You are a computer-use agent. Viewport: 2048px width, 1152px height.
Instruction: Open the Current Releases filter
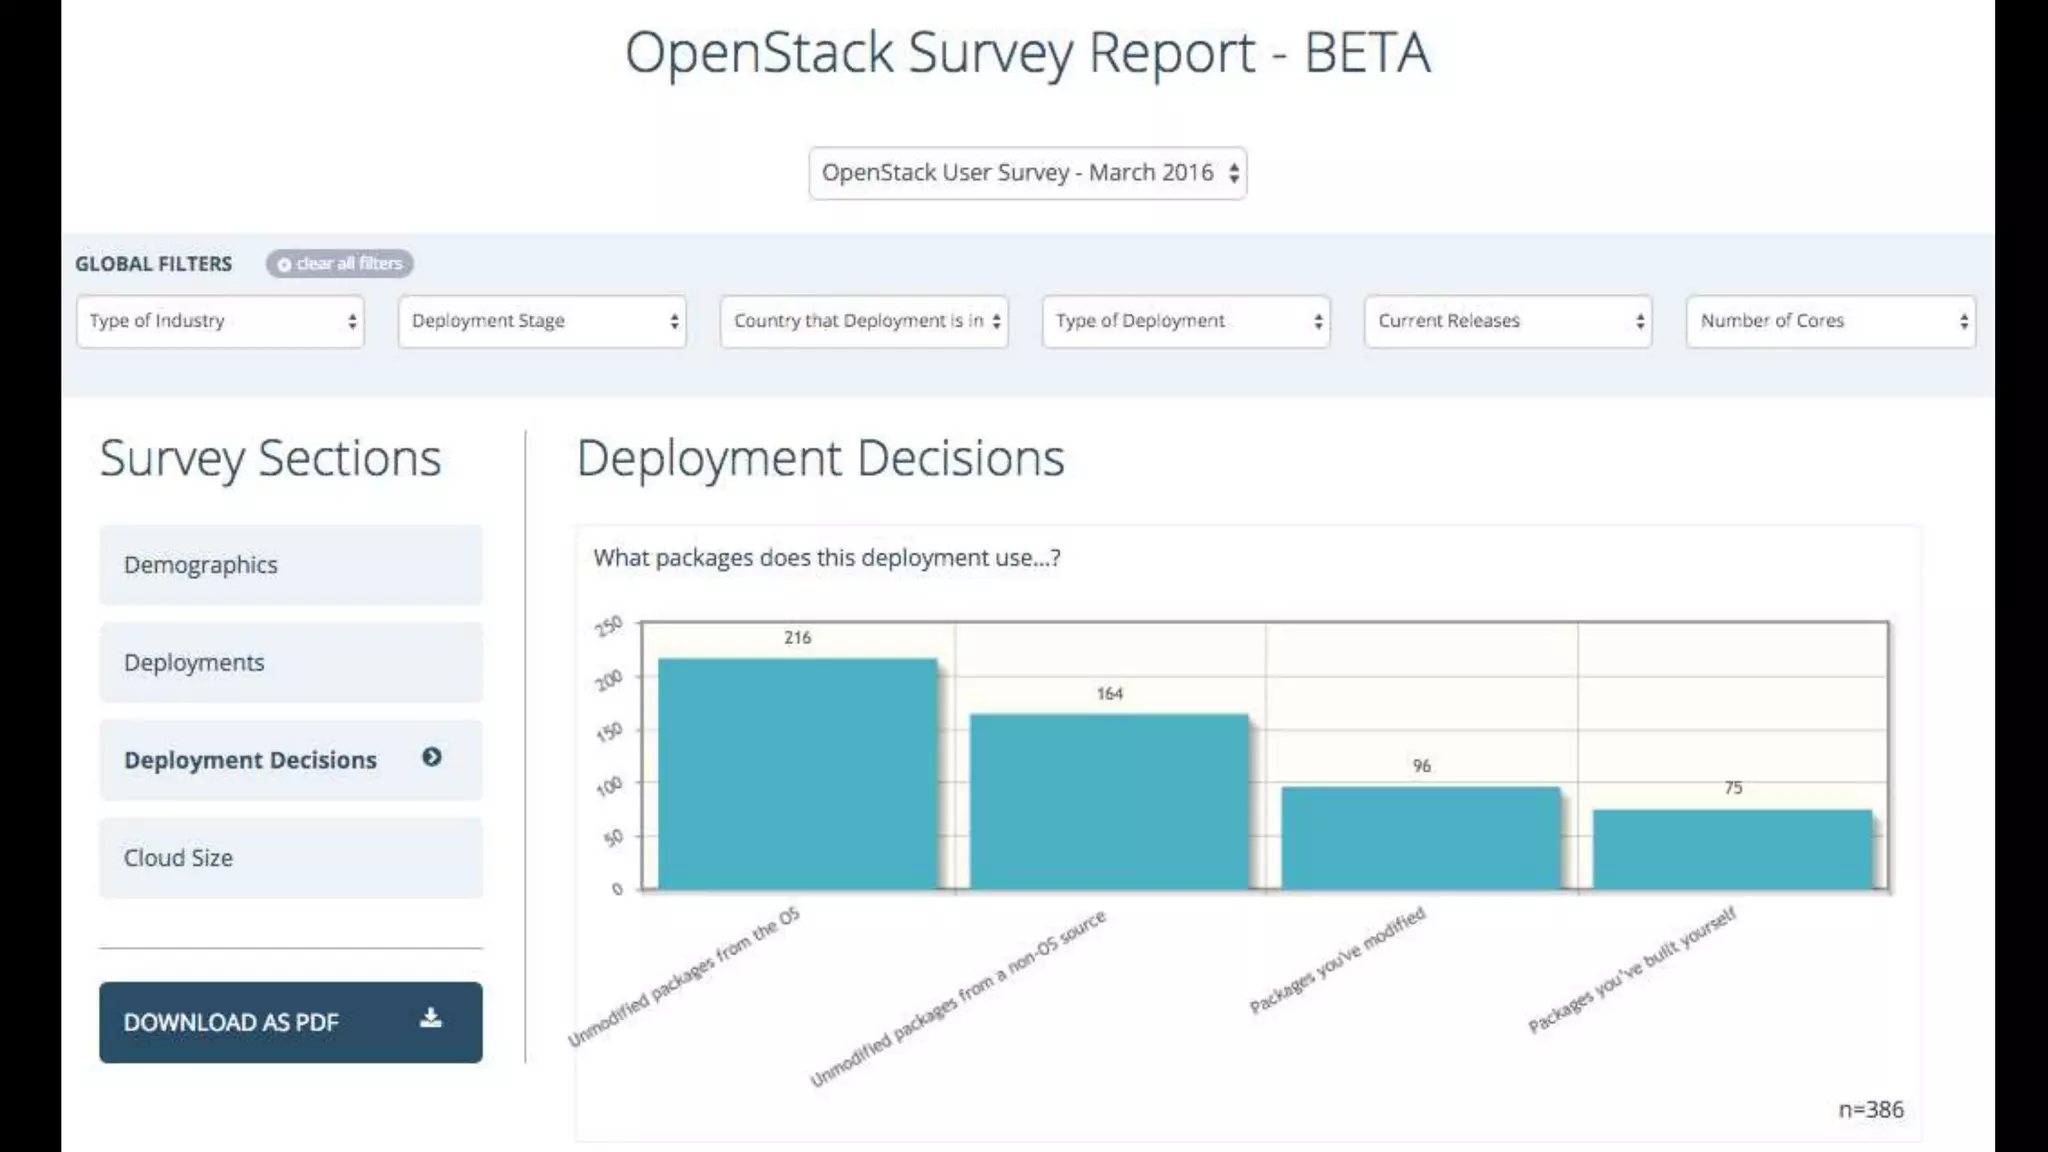coord(1508,321)
